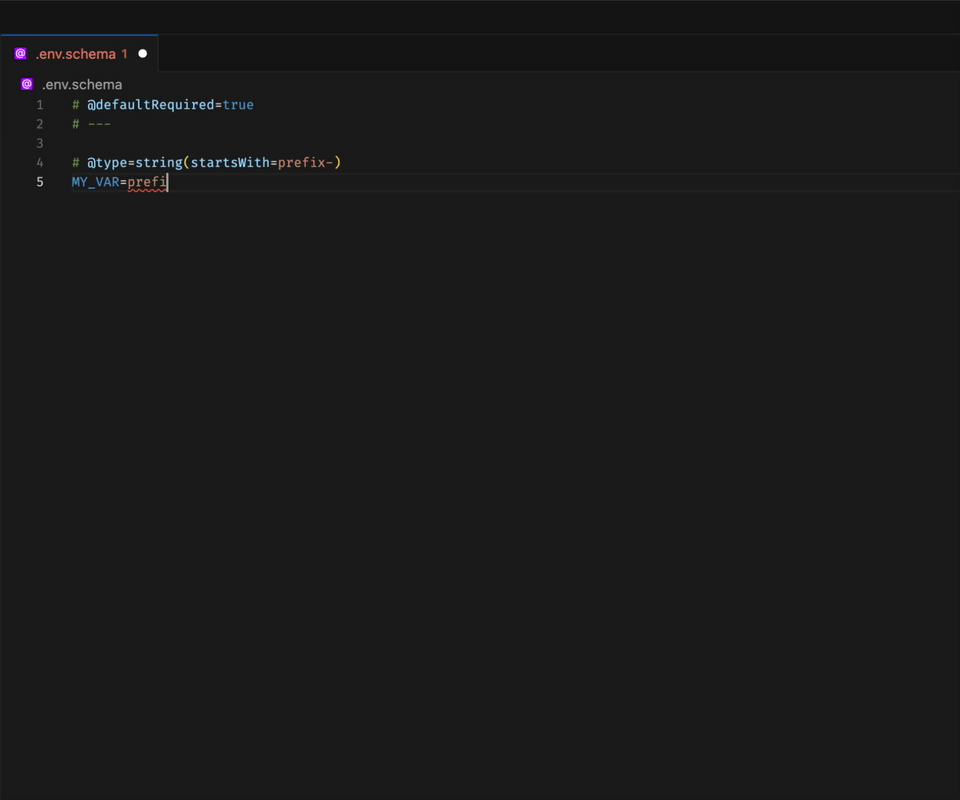This screenshot has height=800, width=960.
Task: Click the # --- separator comment on line 2
Action: pyautogui.click(x=90, y=123)
